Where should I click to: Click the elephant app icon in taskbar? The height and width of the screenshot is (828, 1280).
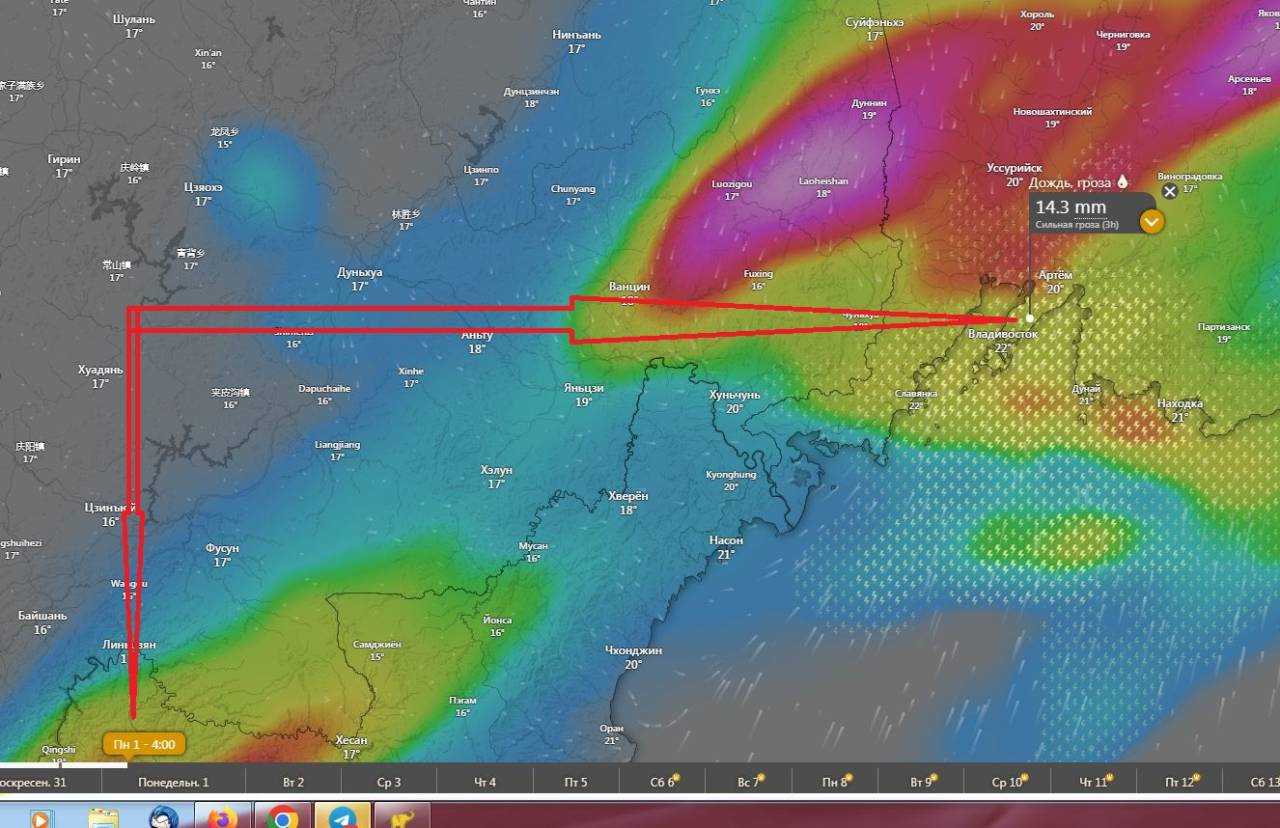pyautogui.click(x=402, y=817)
